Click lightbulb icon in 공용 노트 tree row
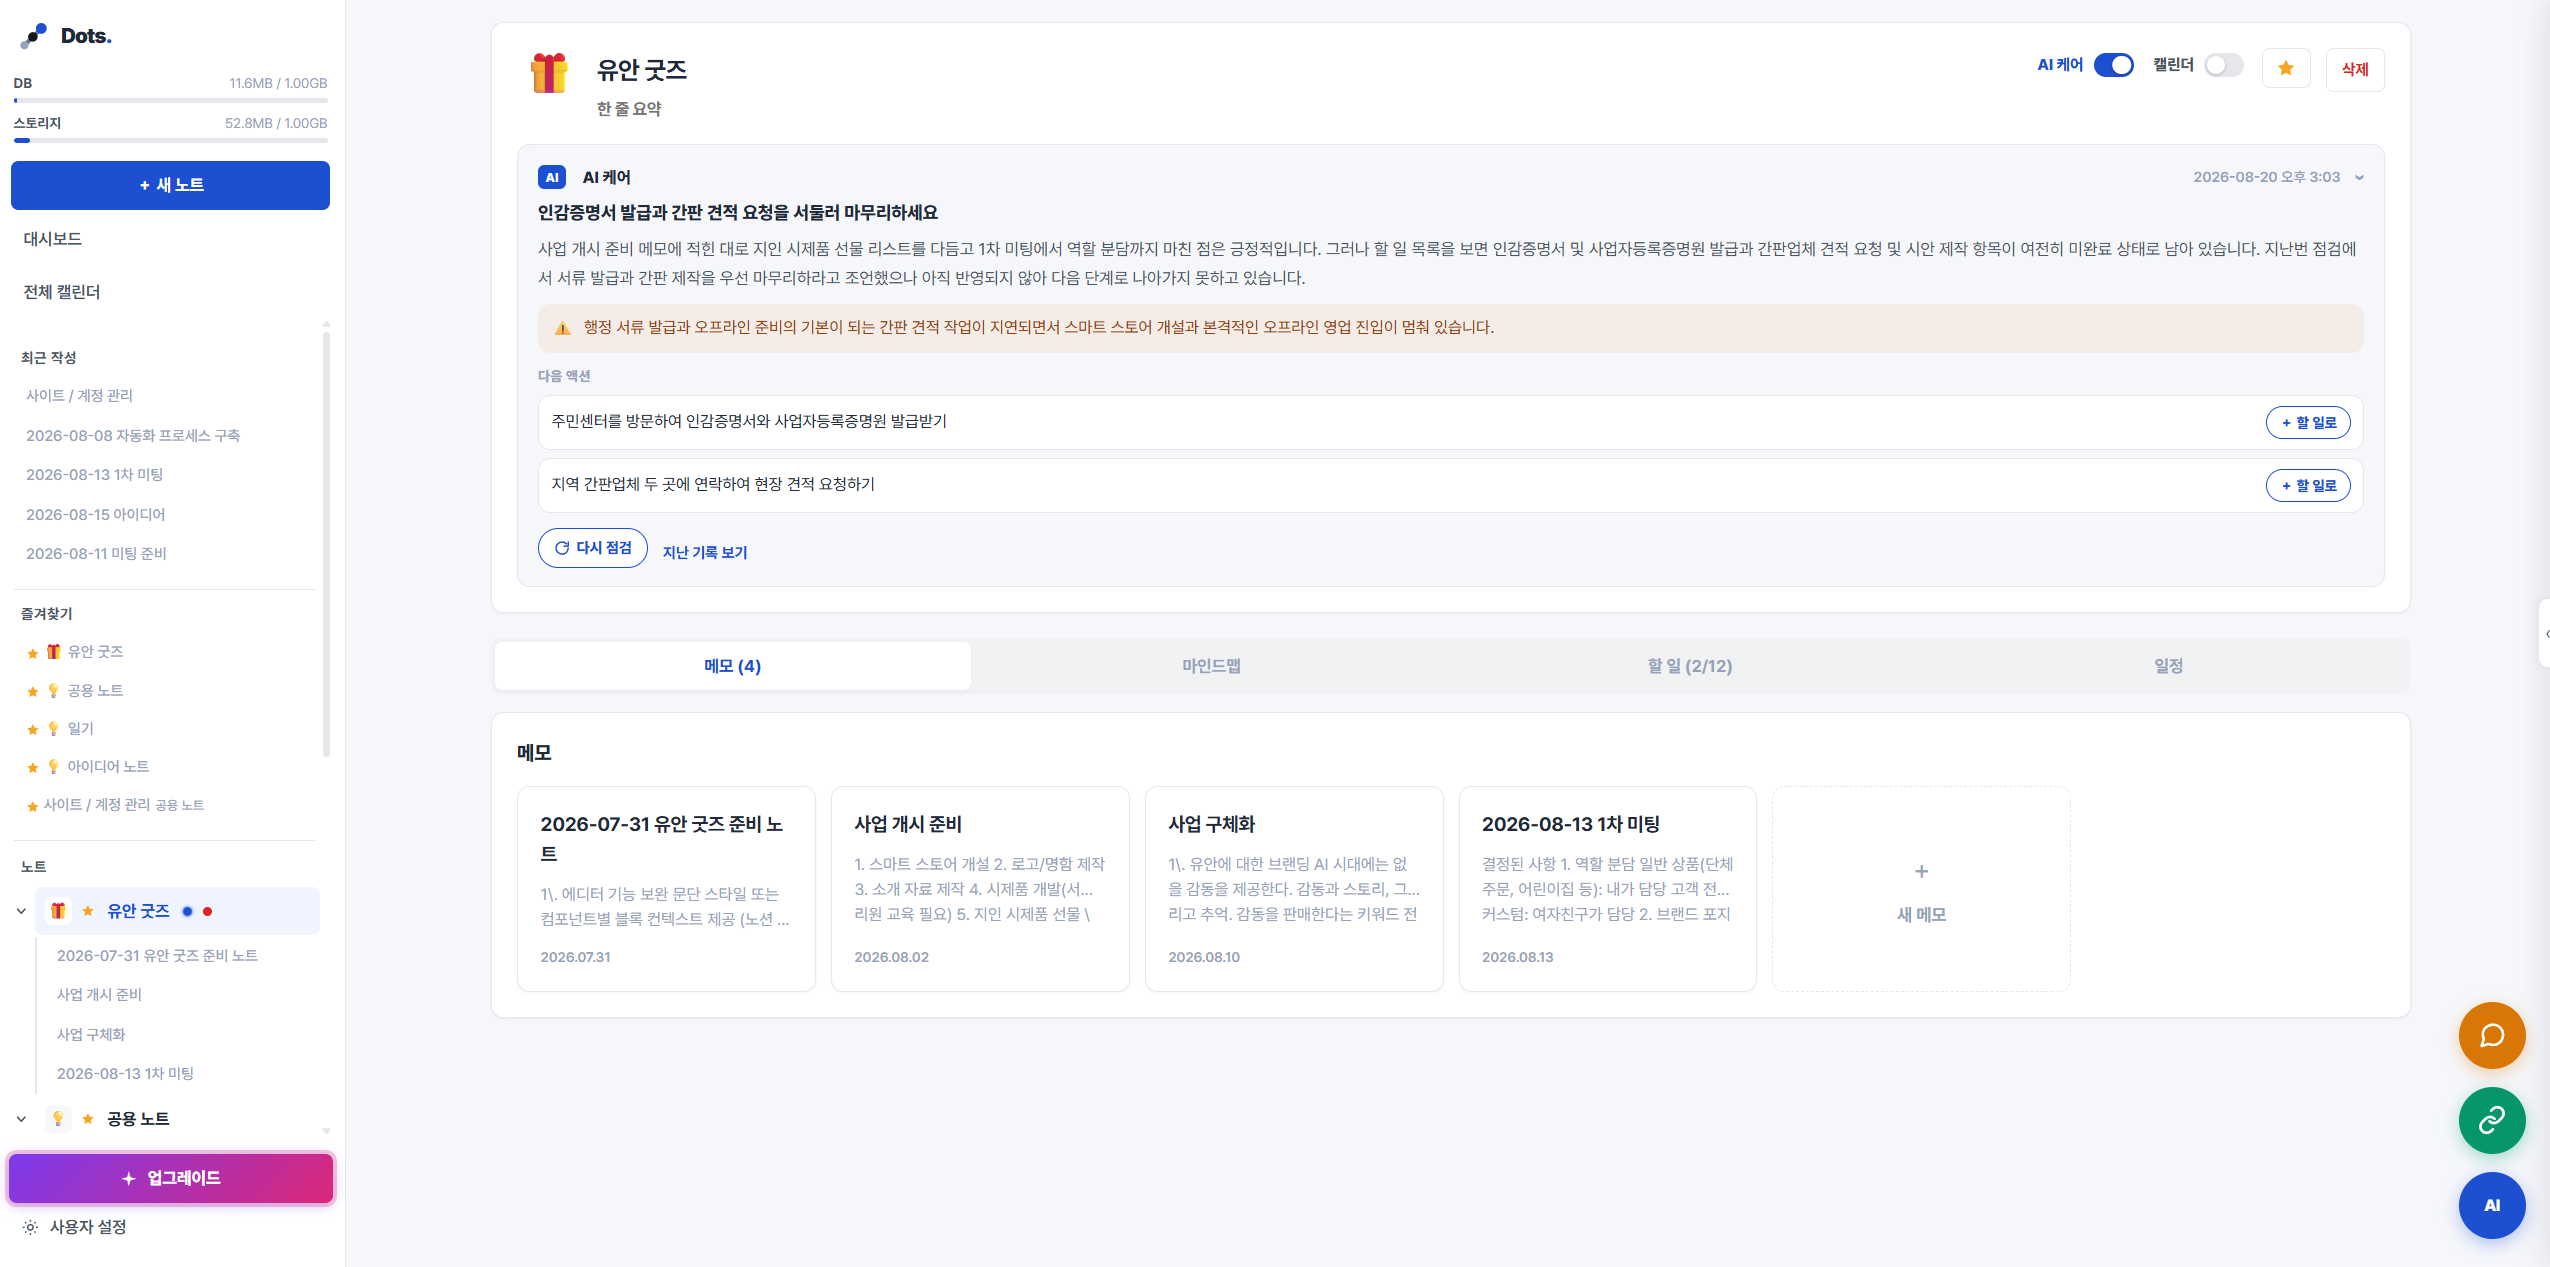The width and height of the screenshot is (2550, 1267). tap(58, 1119)
